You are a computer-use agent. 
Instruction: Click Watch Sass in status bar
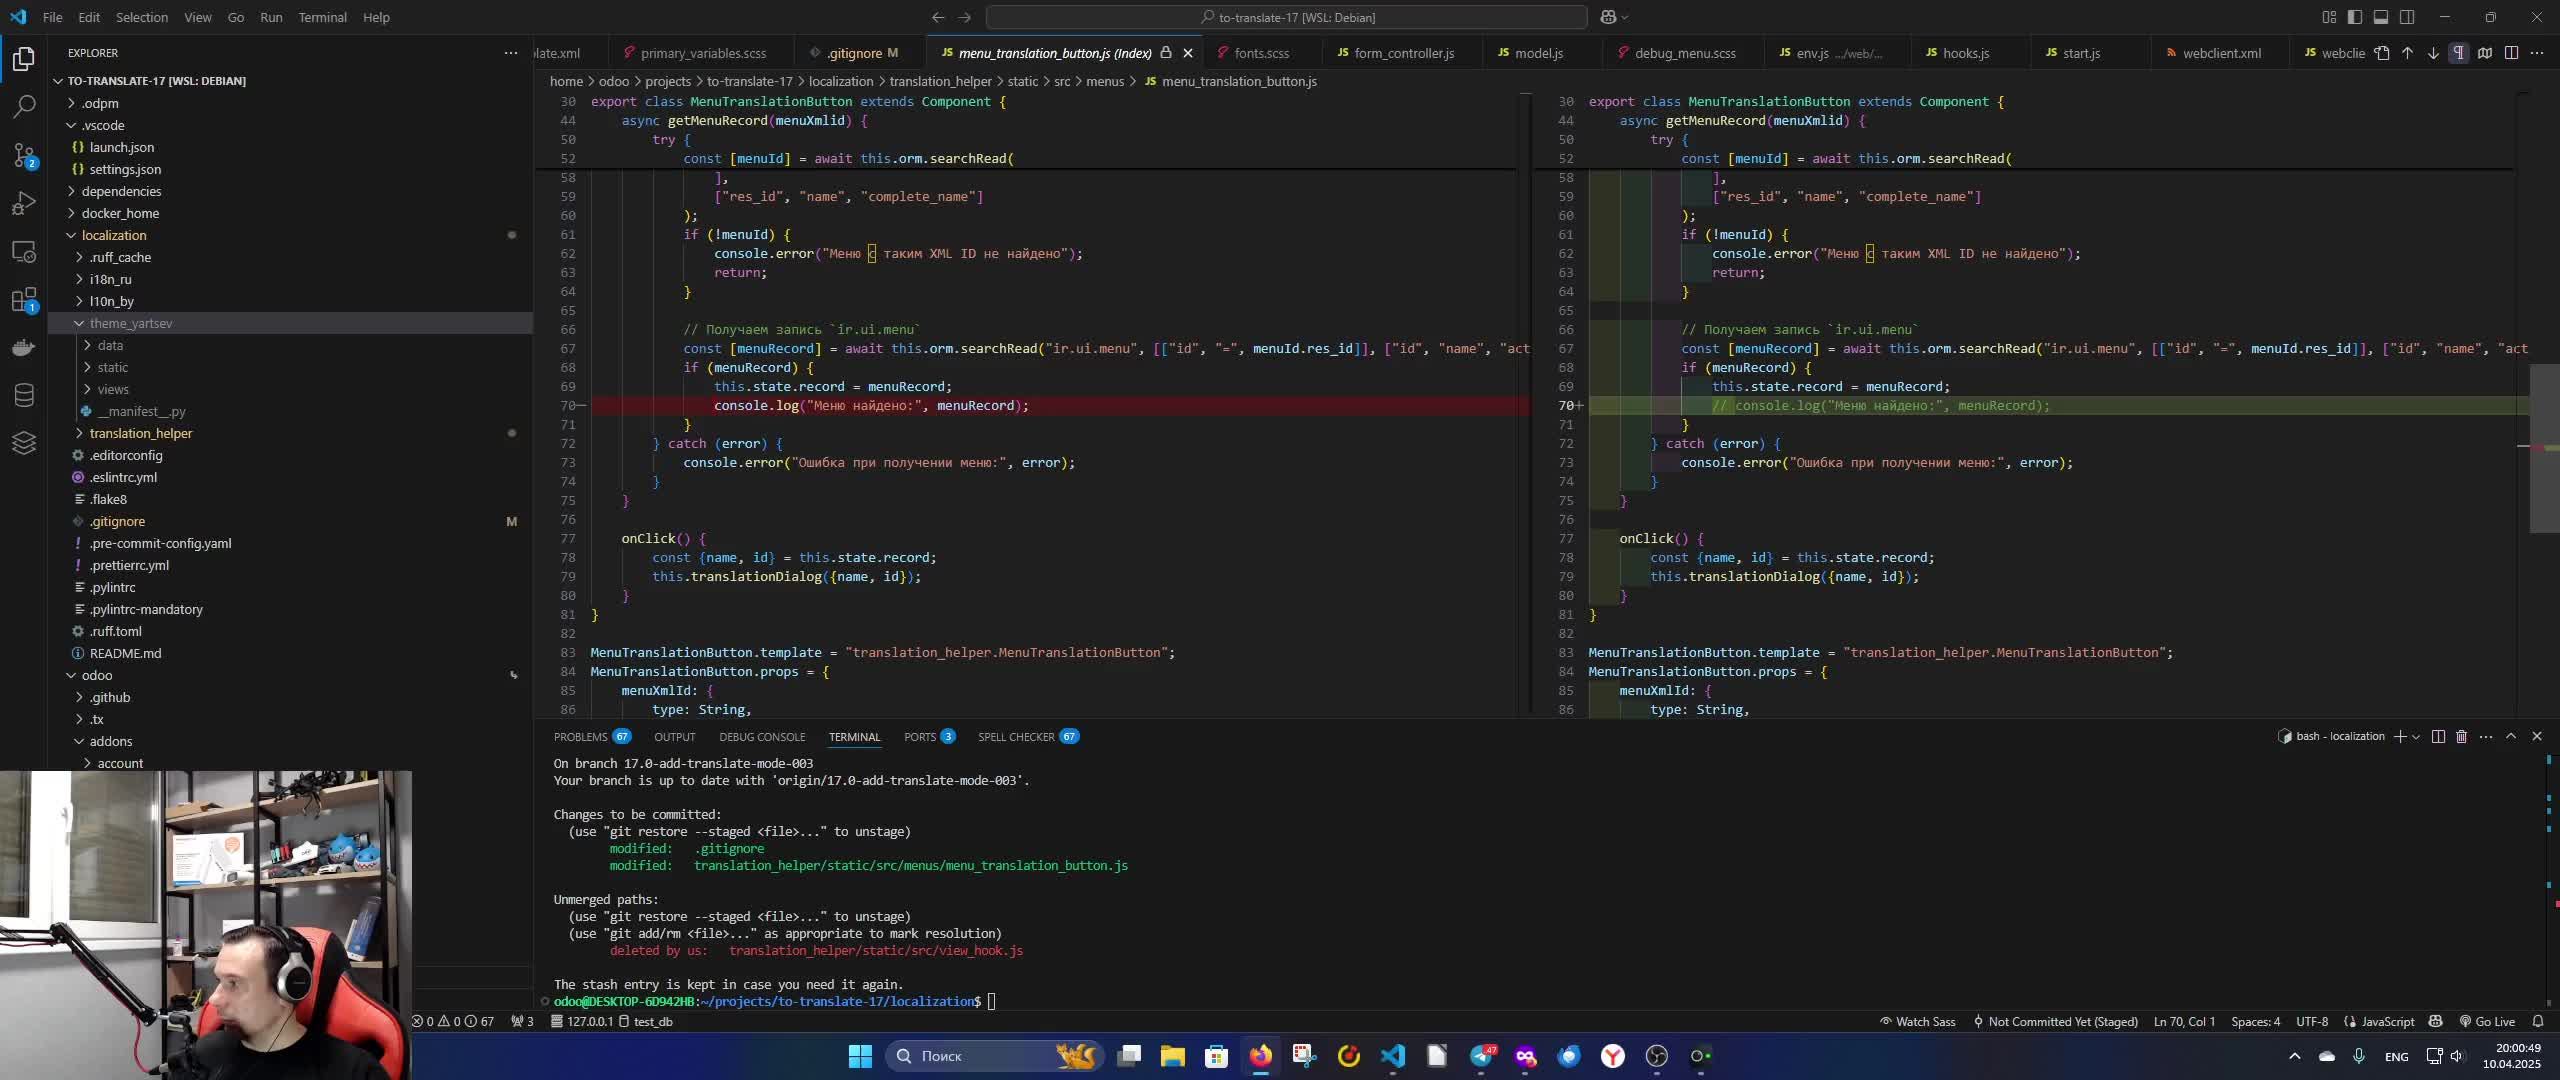click(x=1917, y=1021)
